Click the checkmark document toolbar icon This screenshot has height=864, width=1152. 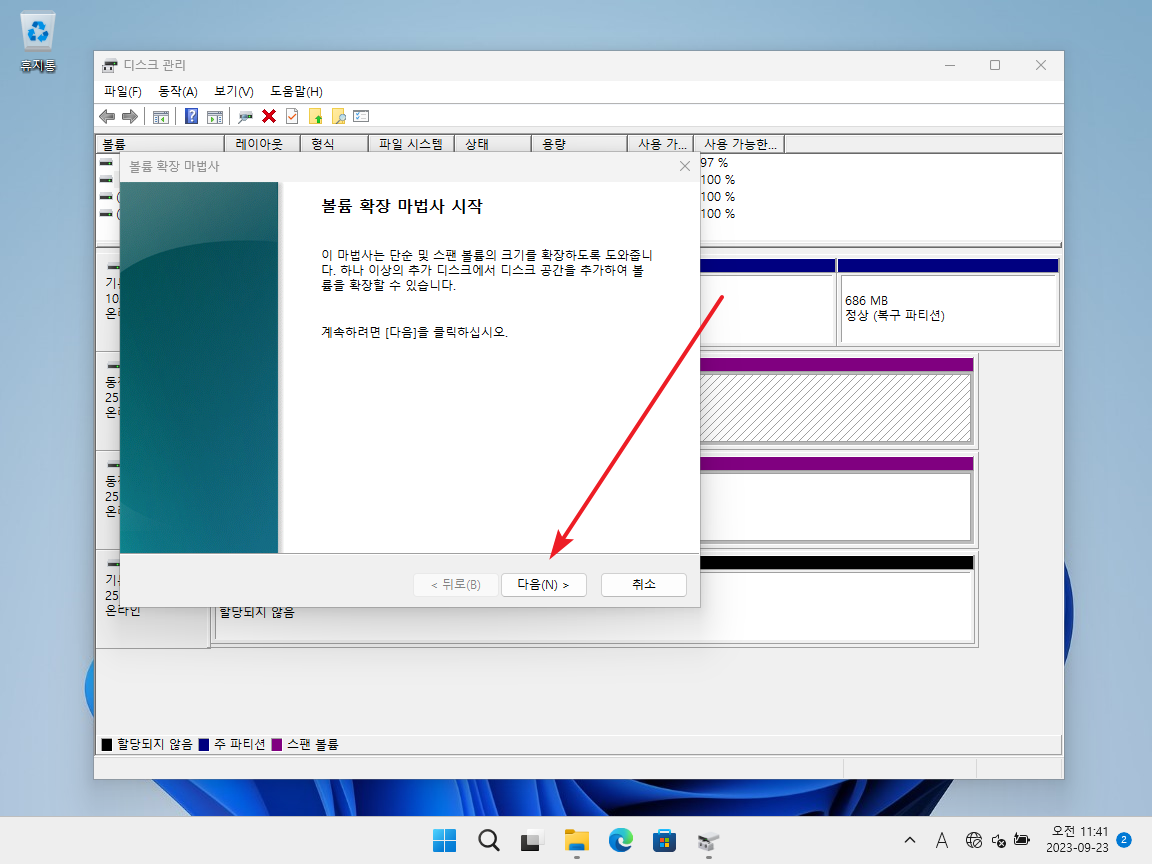click(292, 116)
